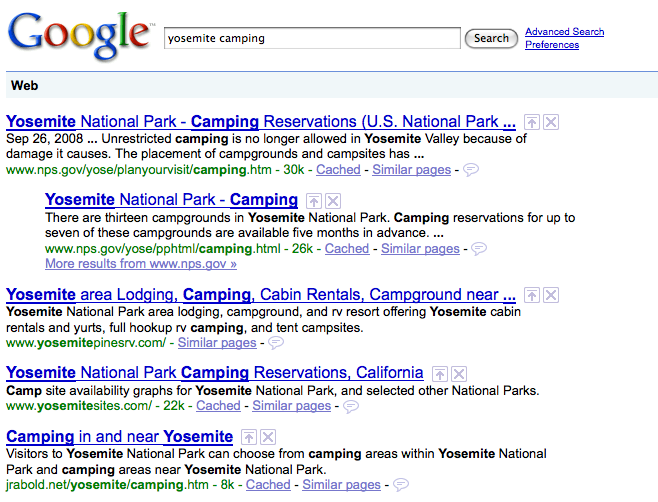Open Advanced Search
The width and height of the screenshot is (658, 502).
pyautogui.click(x=564, y=31)
